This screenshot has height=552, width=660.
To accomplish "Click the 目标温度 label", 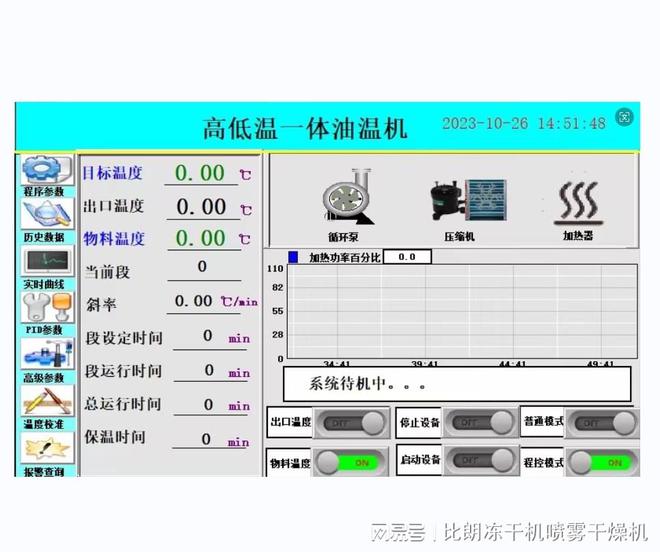I will [112, 173].
